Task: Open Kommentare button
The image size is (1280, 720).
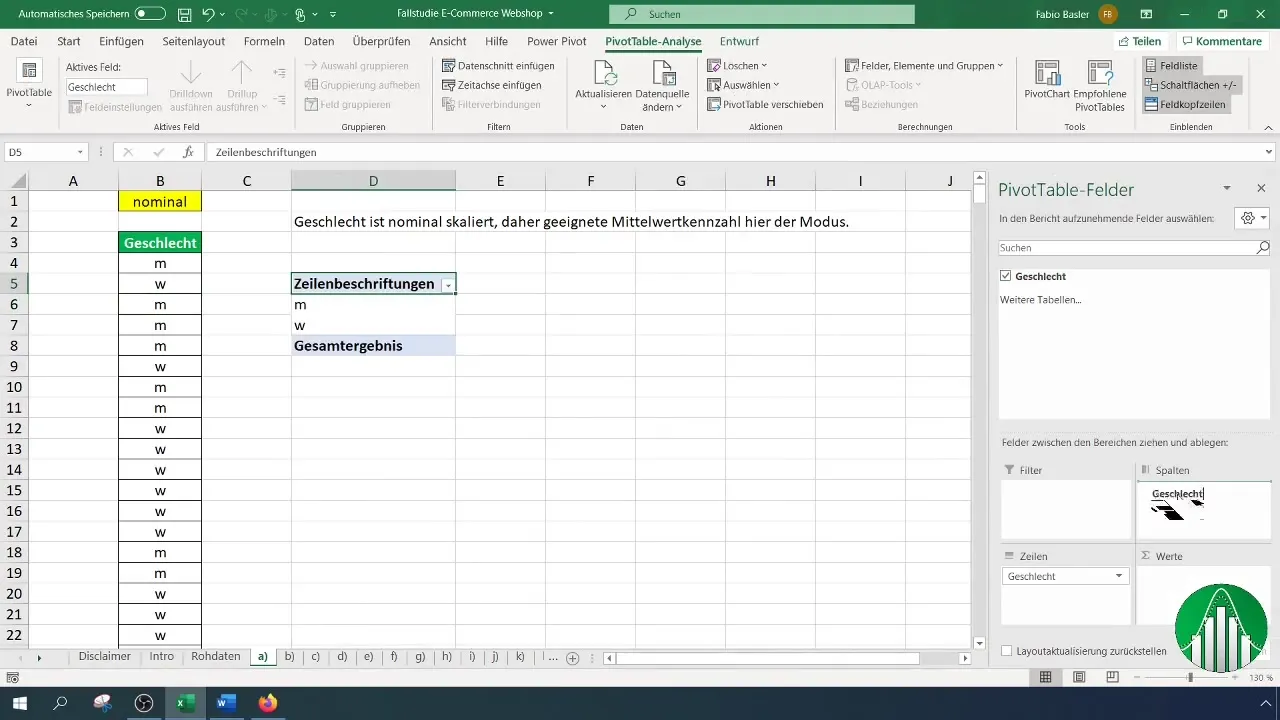Action: click(1220, 41)
